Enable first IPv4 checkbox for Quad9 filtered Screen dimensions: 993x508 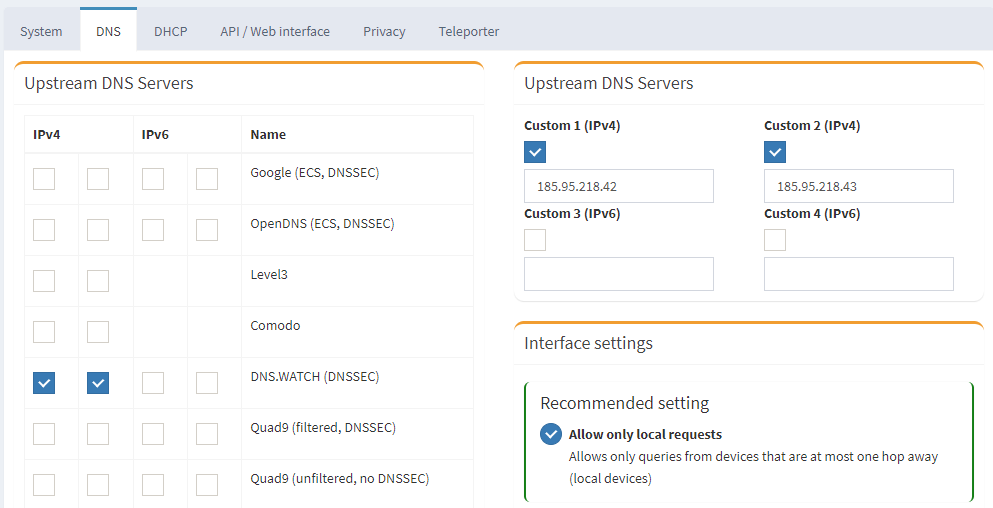(x=44, y=434)
